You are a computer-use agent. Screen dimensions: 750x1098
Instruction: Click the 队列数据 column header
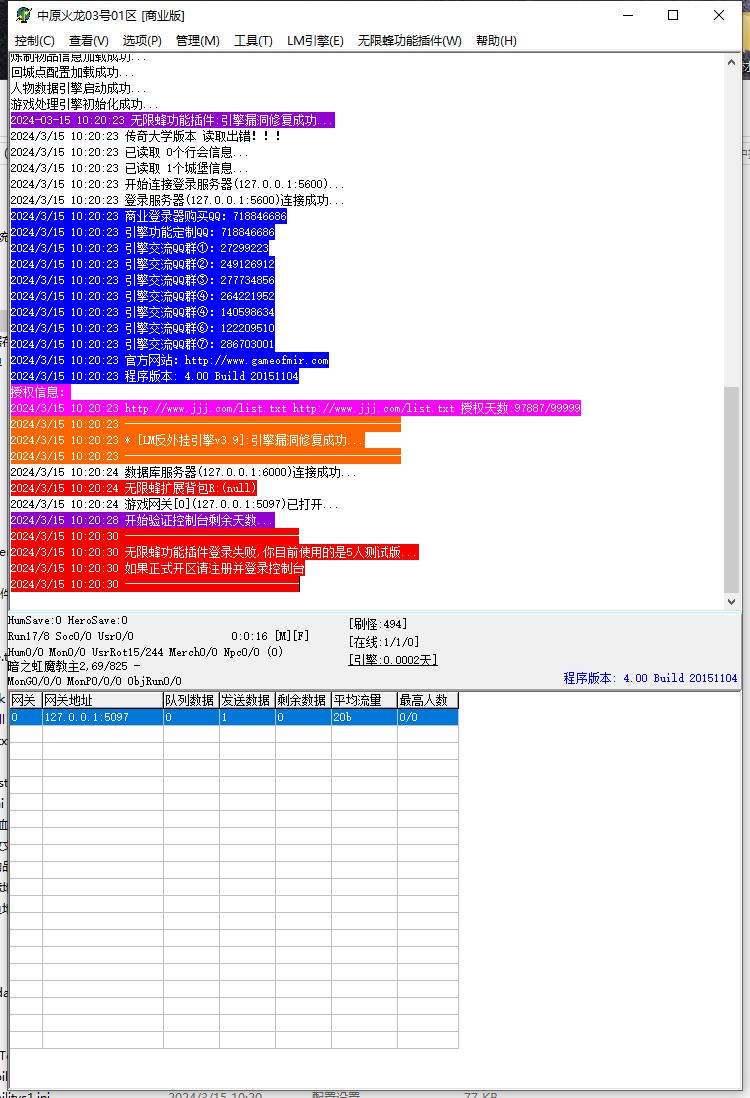[x=190, y=700]
